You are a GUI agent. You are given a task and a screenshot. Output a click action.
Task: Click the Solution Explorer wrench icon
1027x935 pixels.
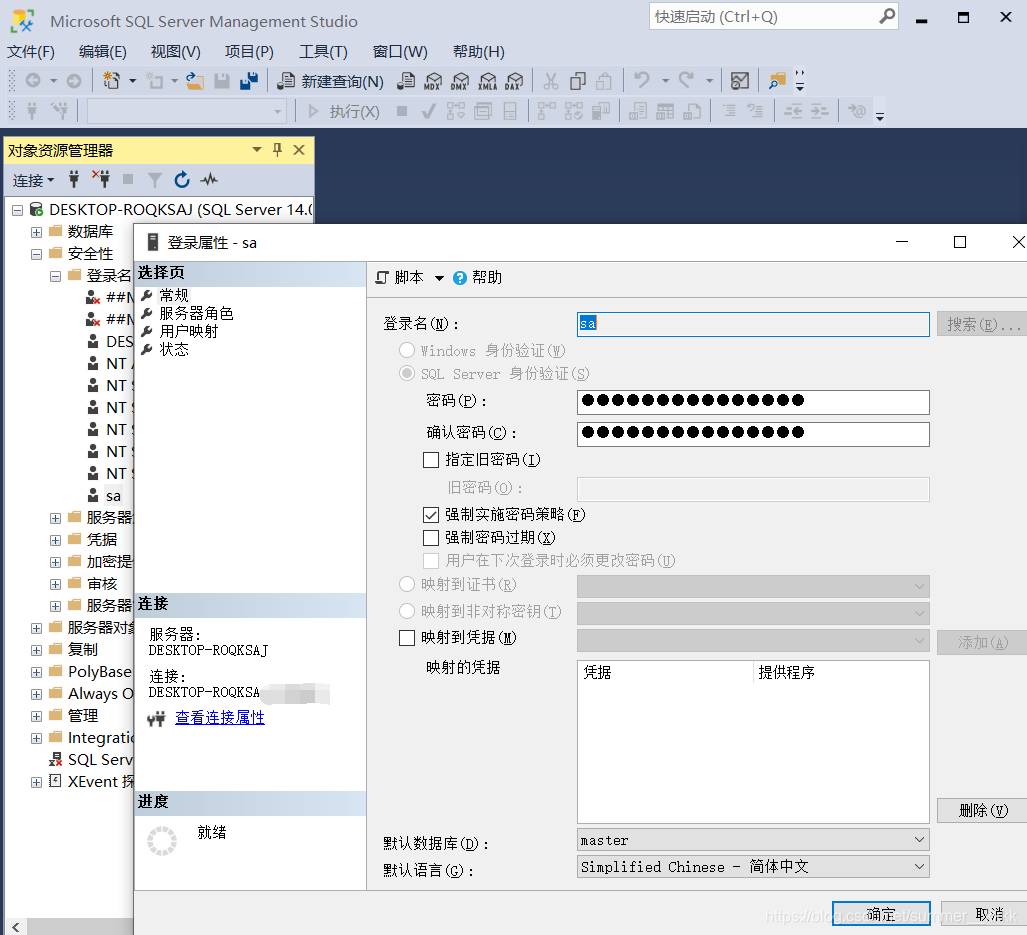point(777,81)
